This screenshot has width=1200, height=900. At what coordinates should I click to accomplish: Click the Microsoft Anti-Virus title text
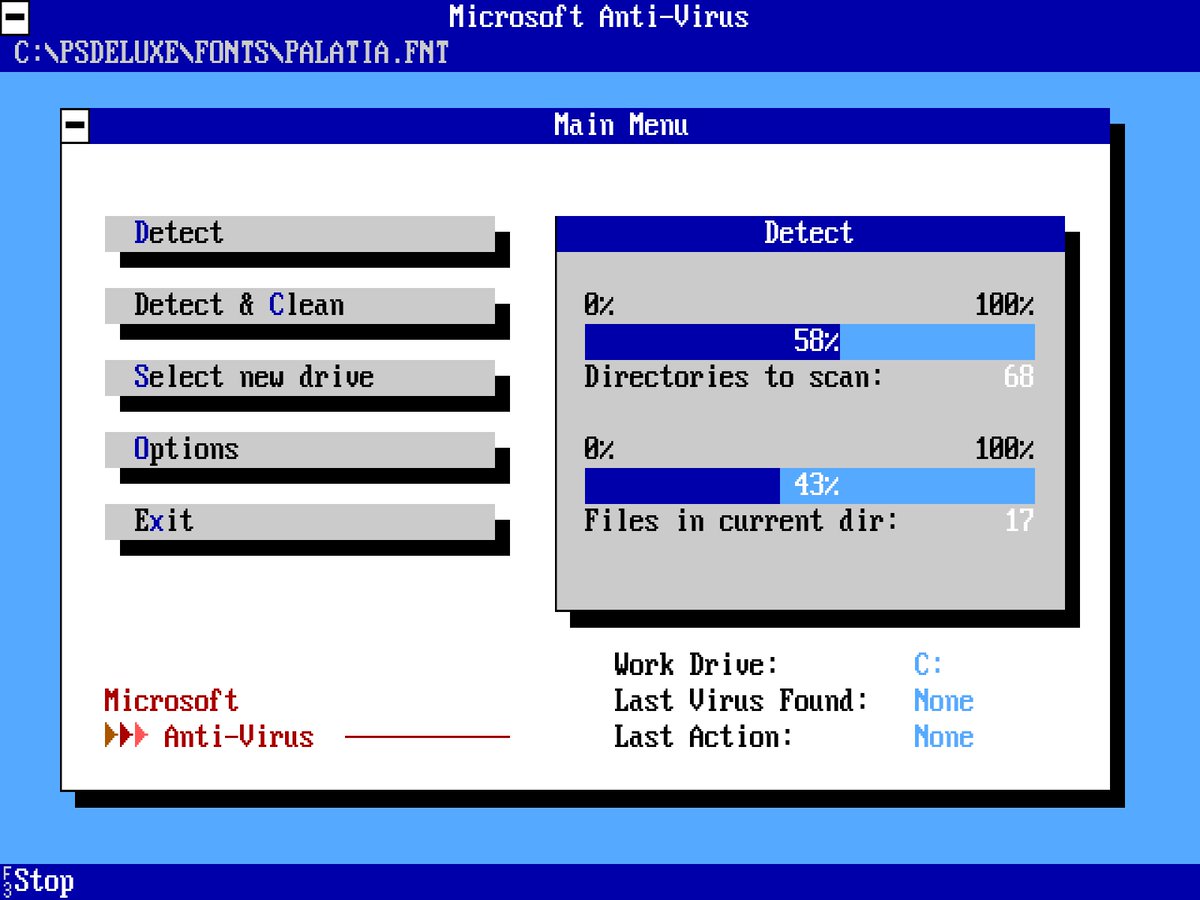pos(599,17)
